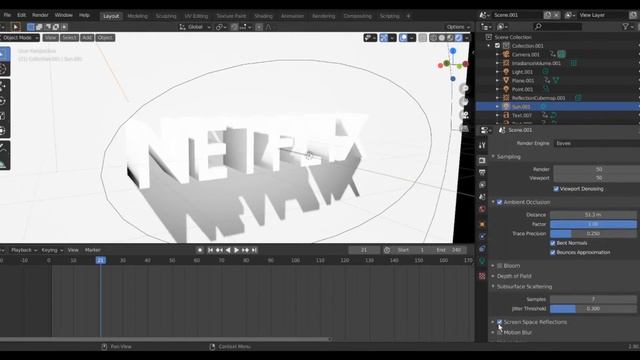Adjust the Jitter Threshold slider

(593, 309)
